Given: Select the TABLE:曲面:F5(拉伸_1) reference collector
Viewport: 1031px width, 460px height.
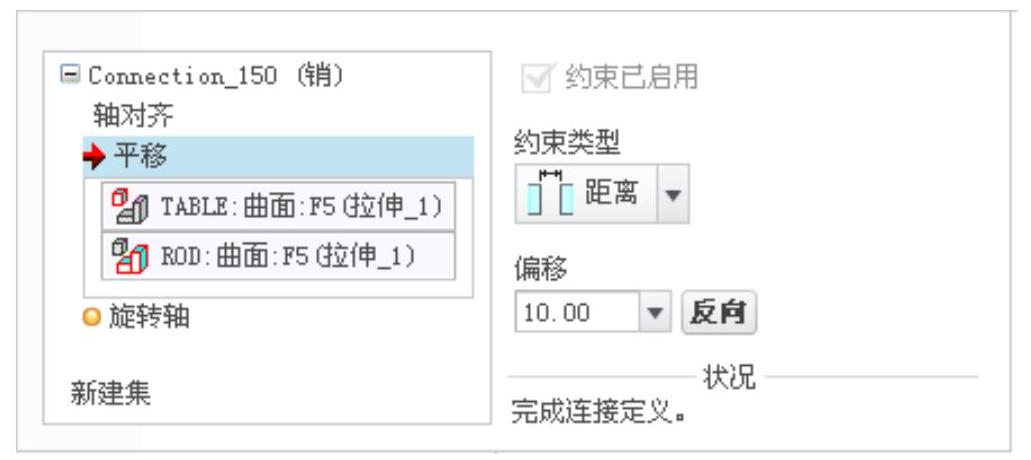Looking at the screenshot, I should pos(278,206).
